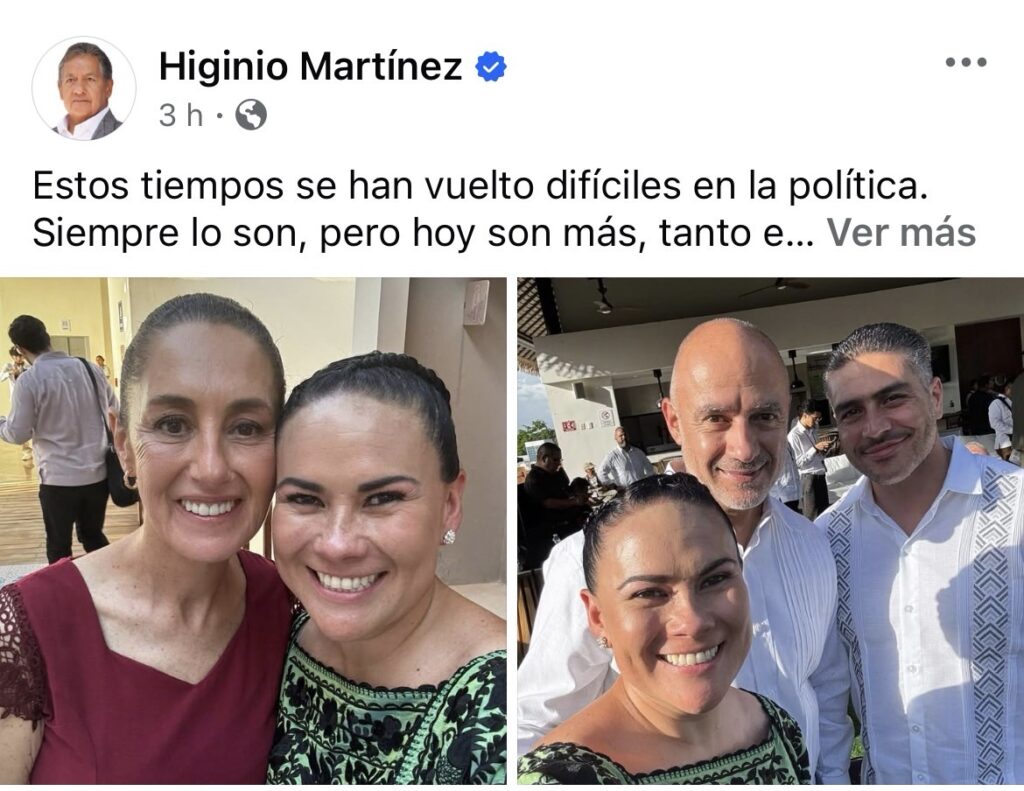Click the blue verified badge icon

tap(490, 67)
